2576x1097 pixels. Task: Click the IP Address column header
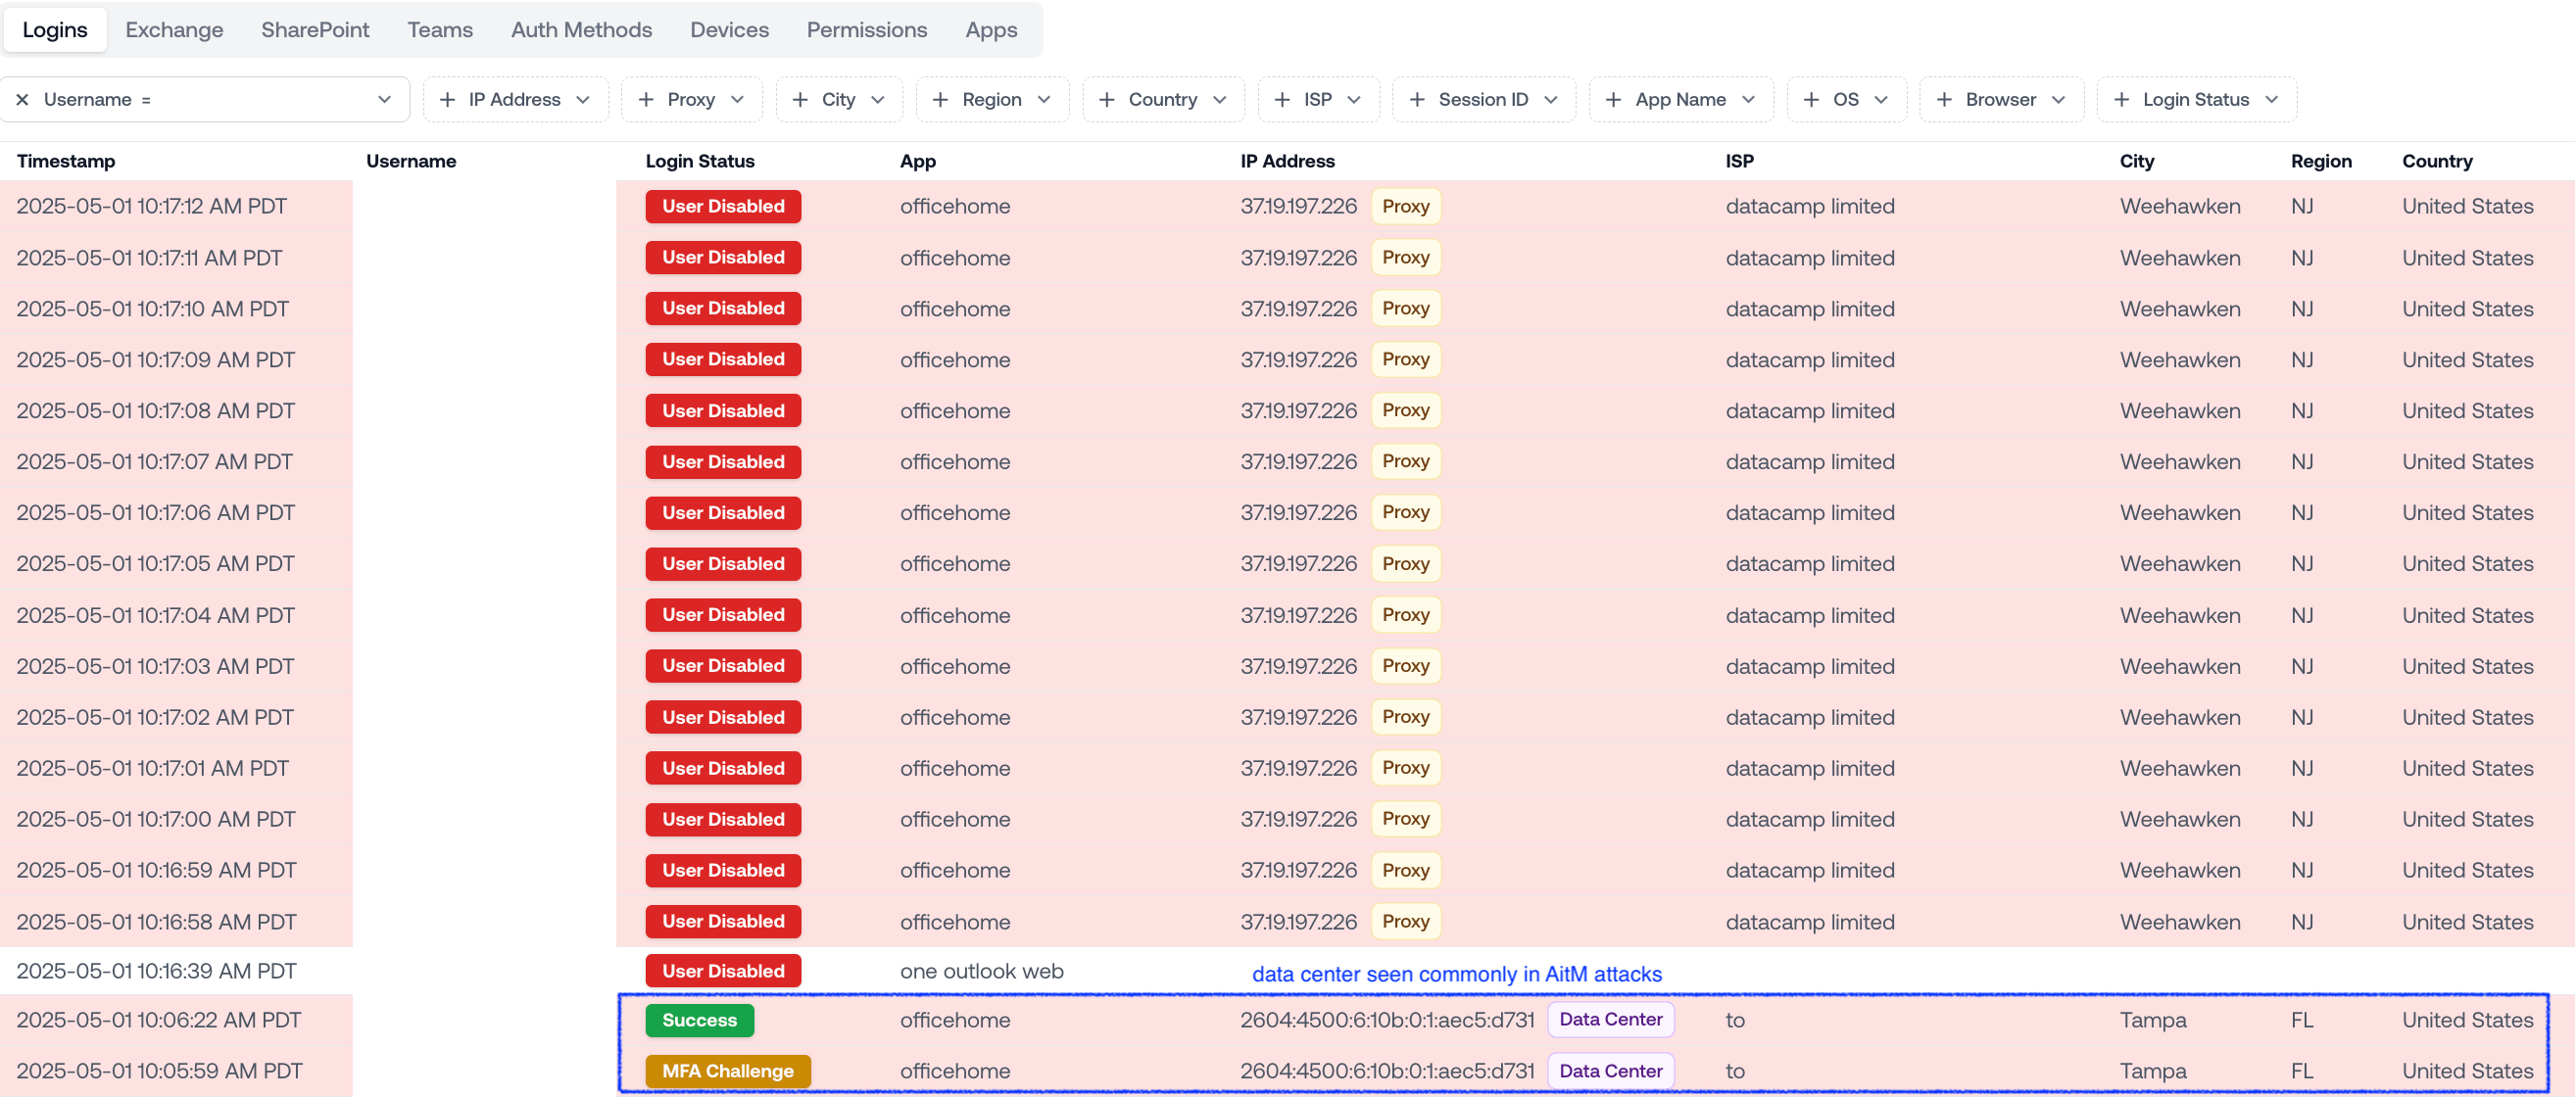(1287, 161)
